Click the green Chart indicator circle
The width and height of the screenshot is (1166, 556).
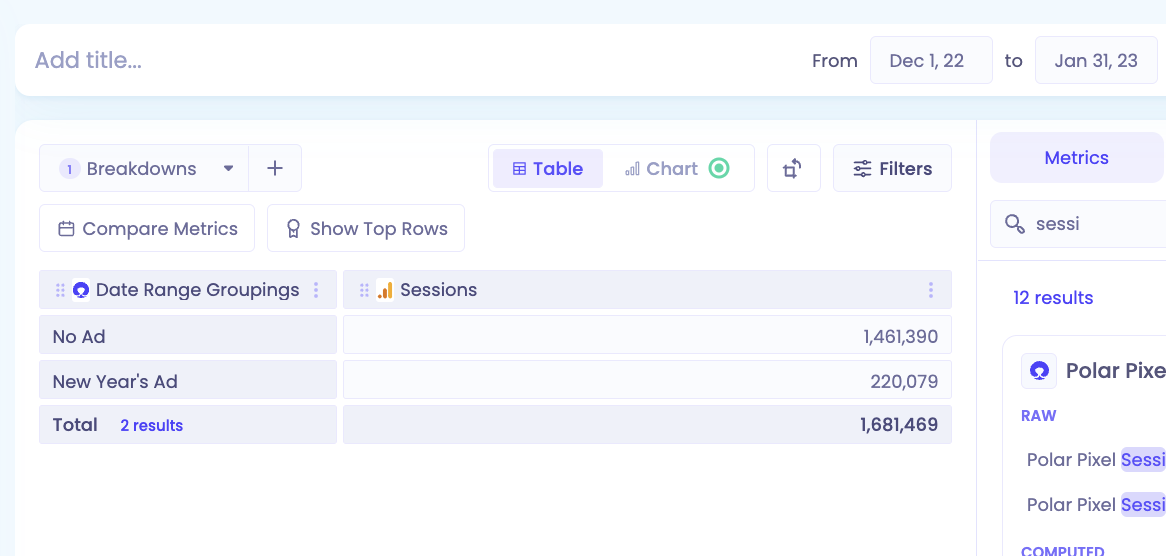(718, 169)
